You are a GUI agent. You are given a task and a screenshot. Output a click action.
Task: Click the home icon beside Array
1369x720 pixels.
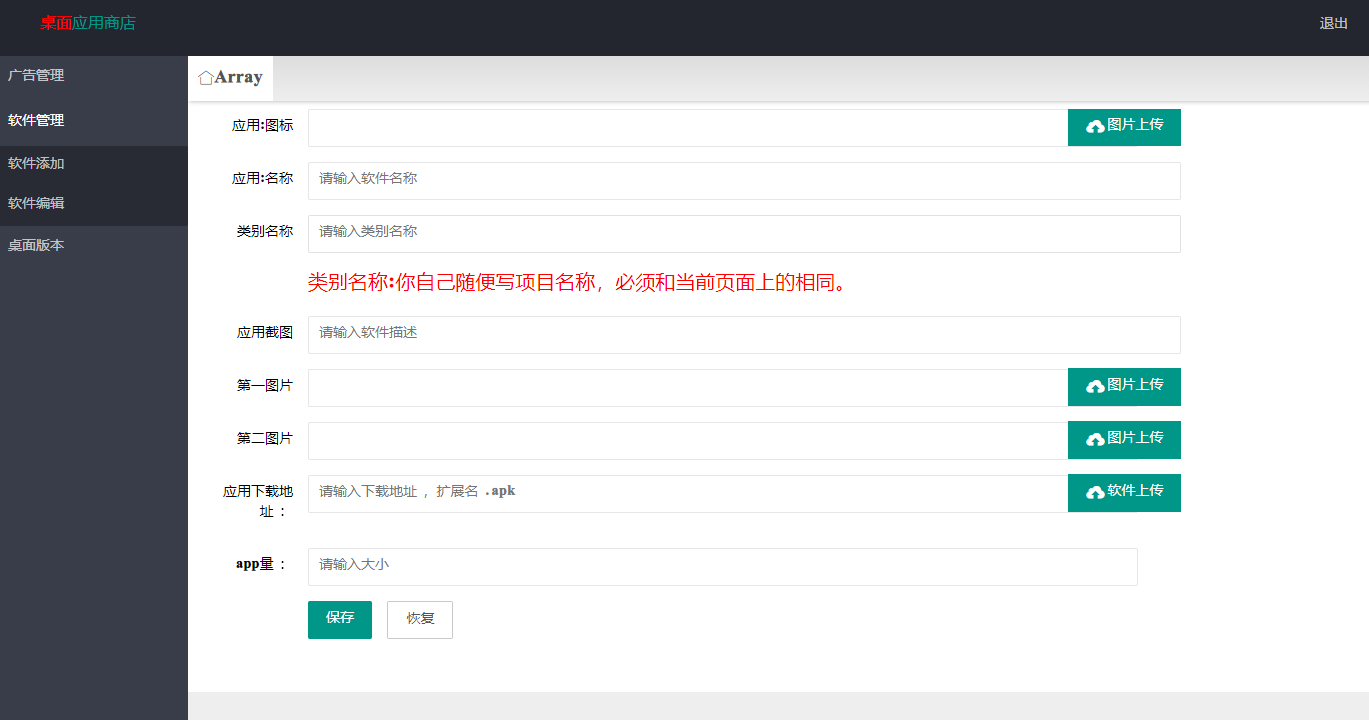pyautogui.click(x=205, y=78)
